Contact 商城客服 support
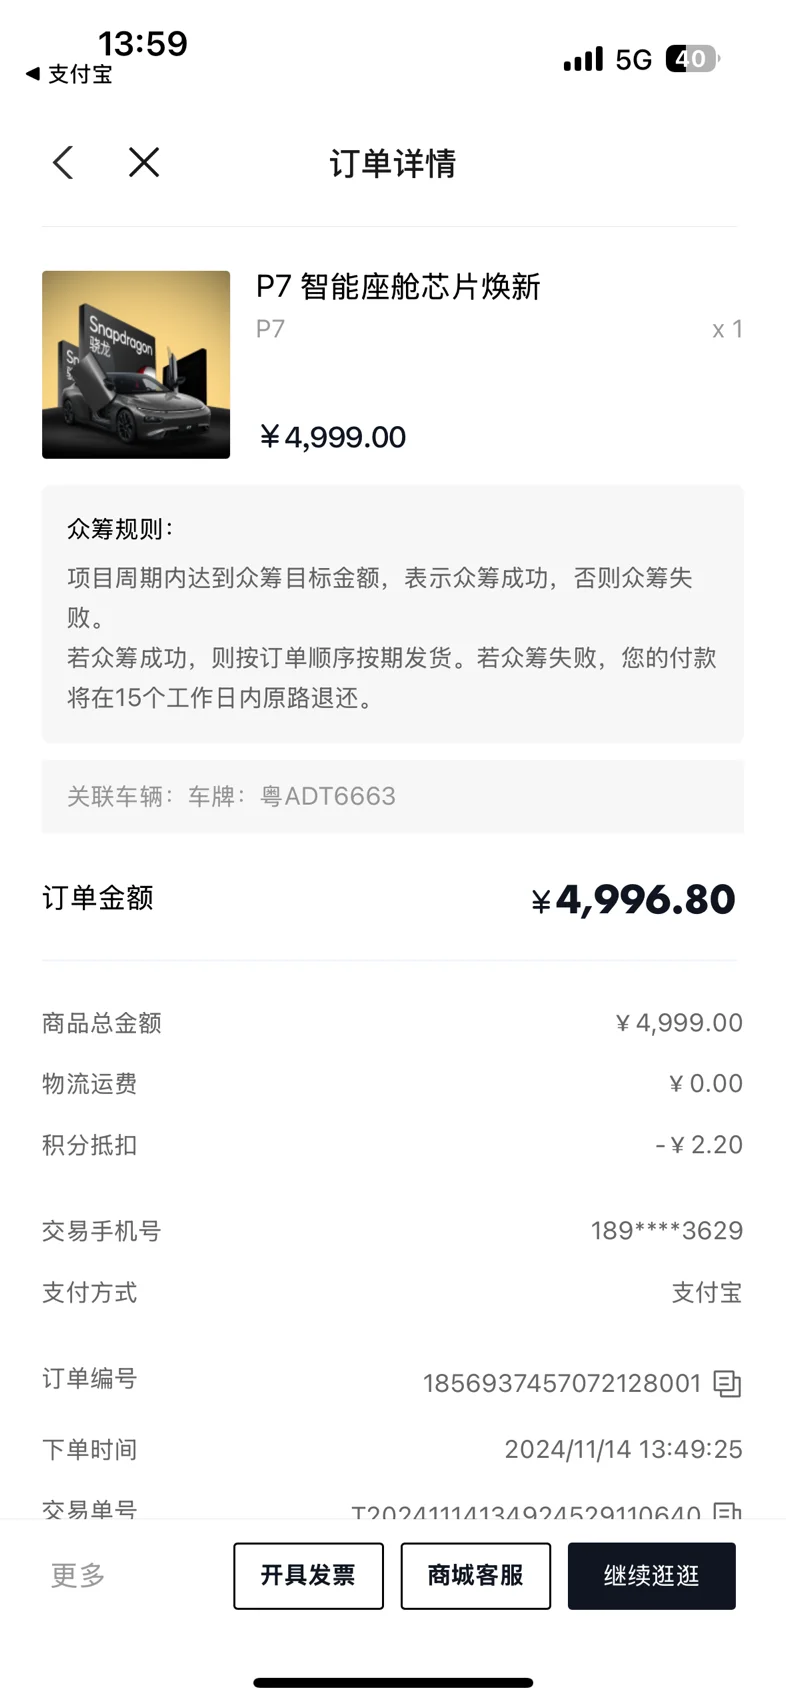 475,1576
